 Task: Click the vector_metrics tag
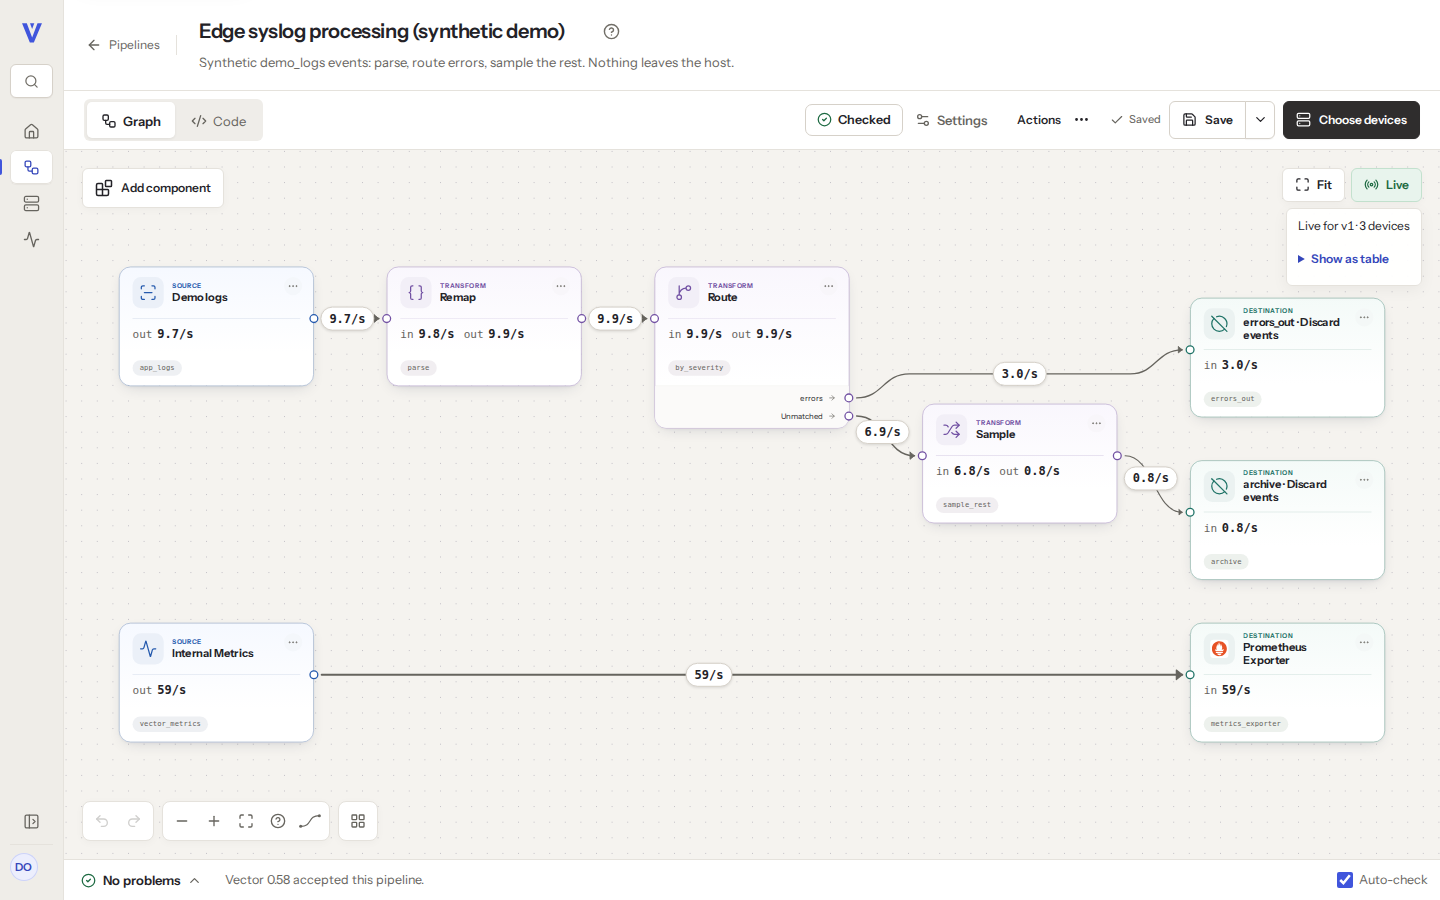click(170, 724)
